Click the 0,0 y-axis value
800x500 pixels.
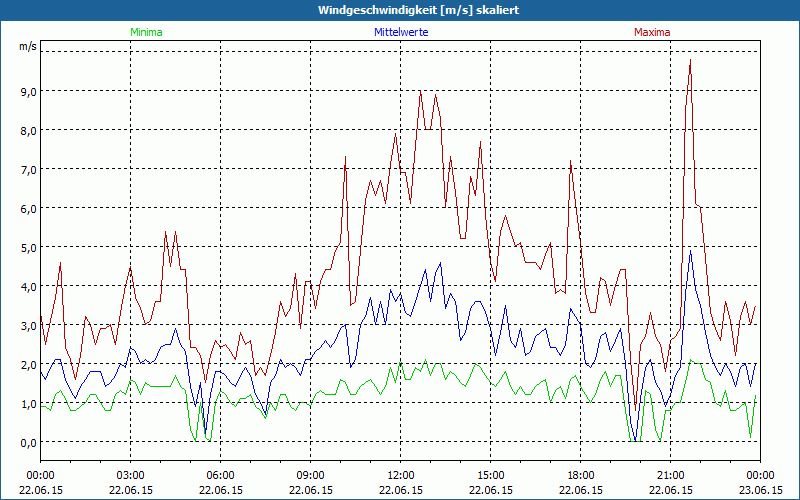click(29, 443)
